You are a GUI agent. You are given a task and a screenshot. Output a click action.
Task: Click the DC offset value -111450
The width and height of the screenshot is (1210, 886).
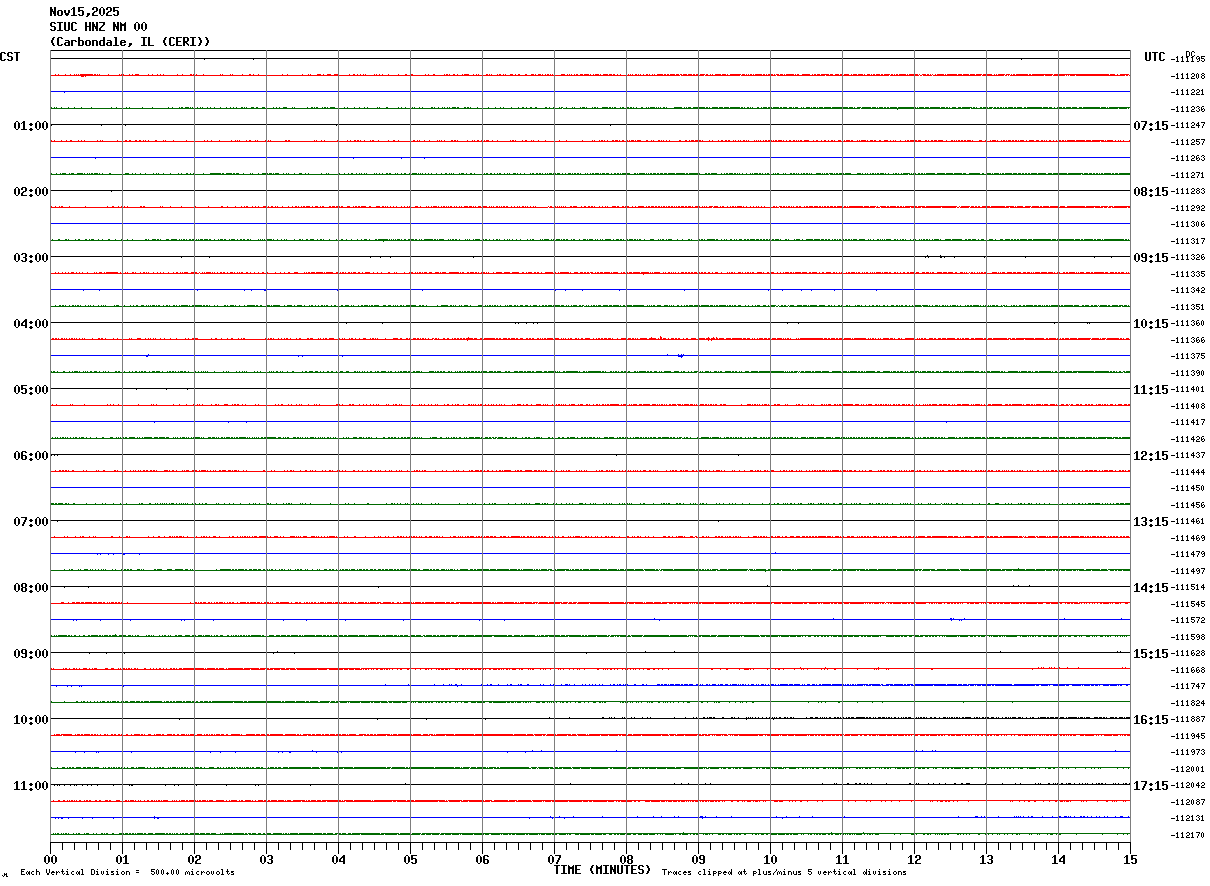[x=1187, y=489]
